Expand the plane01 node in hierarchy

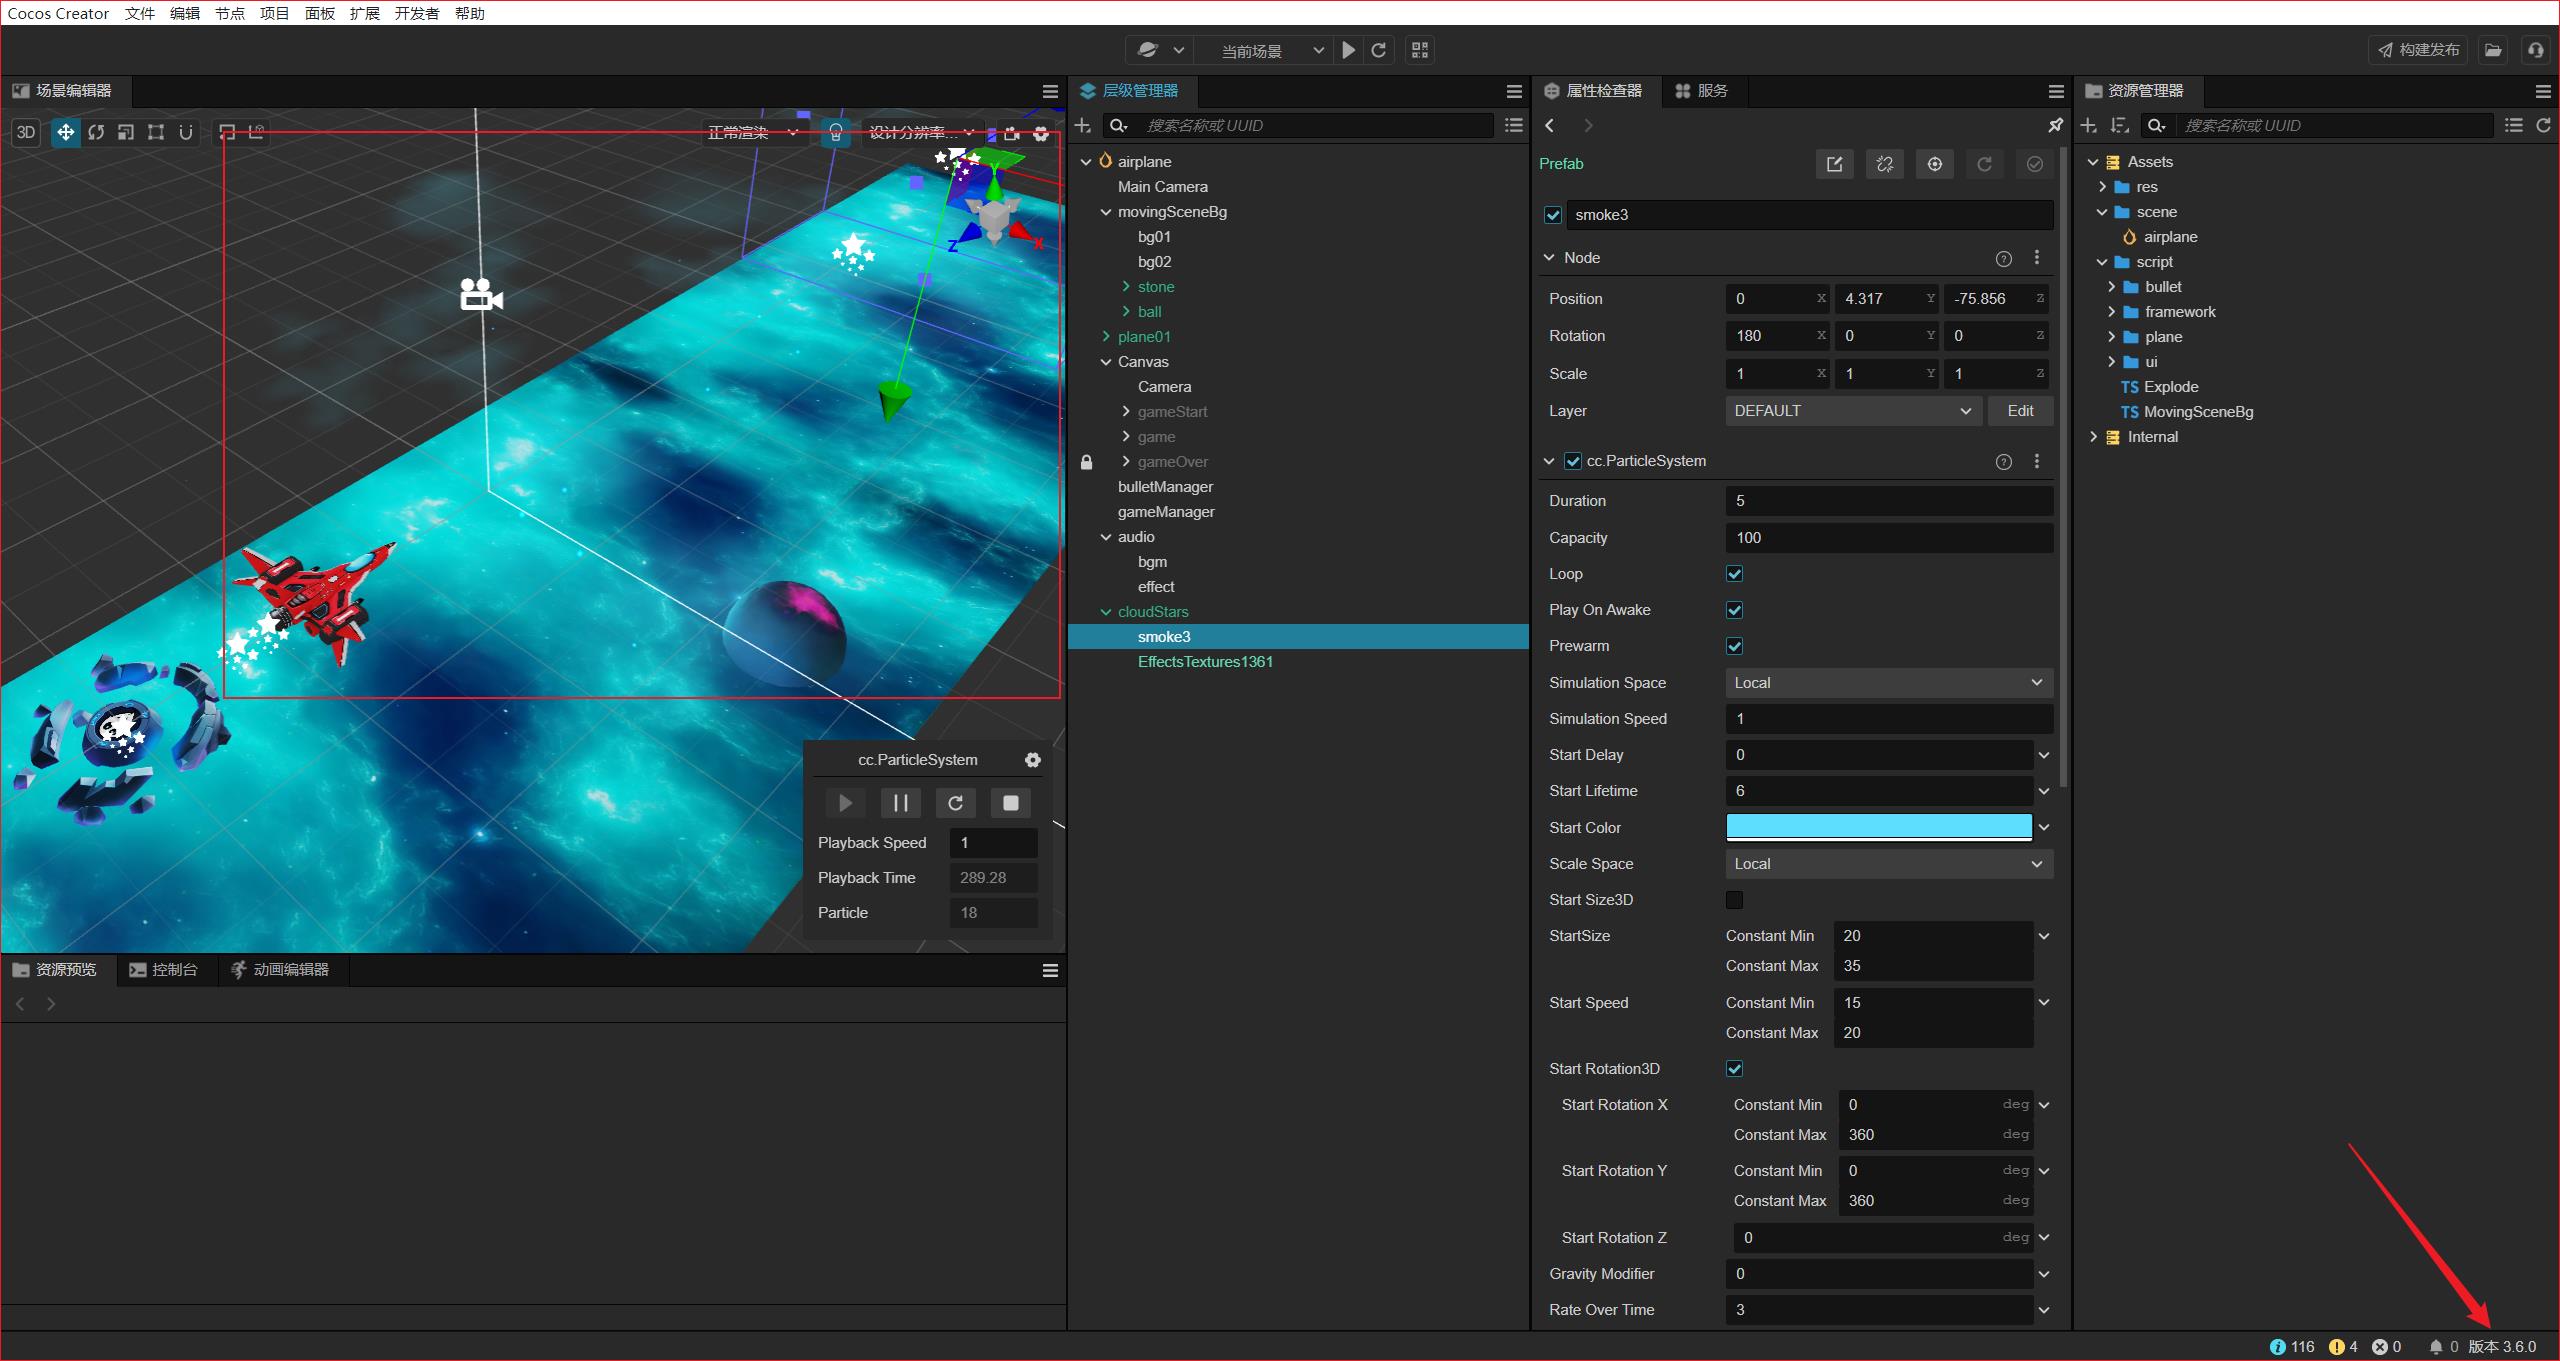tap(1106, 337)
